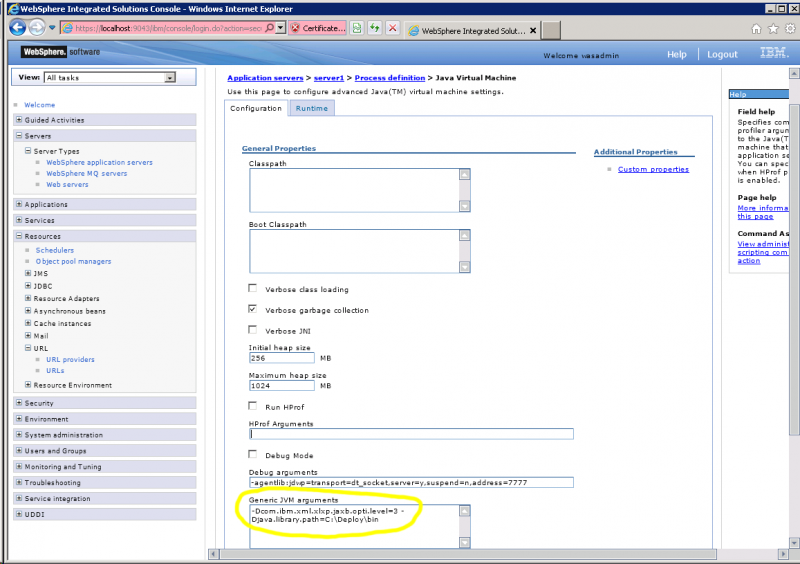This screenshot has width=800, height=564.
Task: Click Logout in the header
Action: (x=722, y=54)
